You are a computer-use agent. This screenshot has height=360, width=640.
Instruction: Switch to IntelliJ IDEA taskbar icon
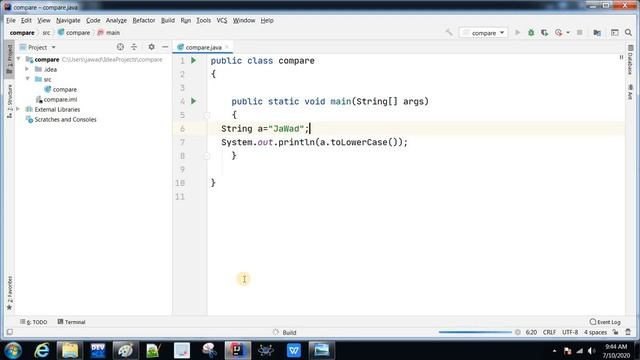[x=238, y=350]
